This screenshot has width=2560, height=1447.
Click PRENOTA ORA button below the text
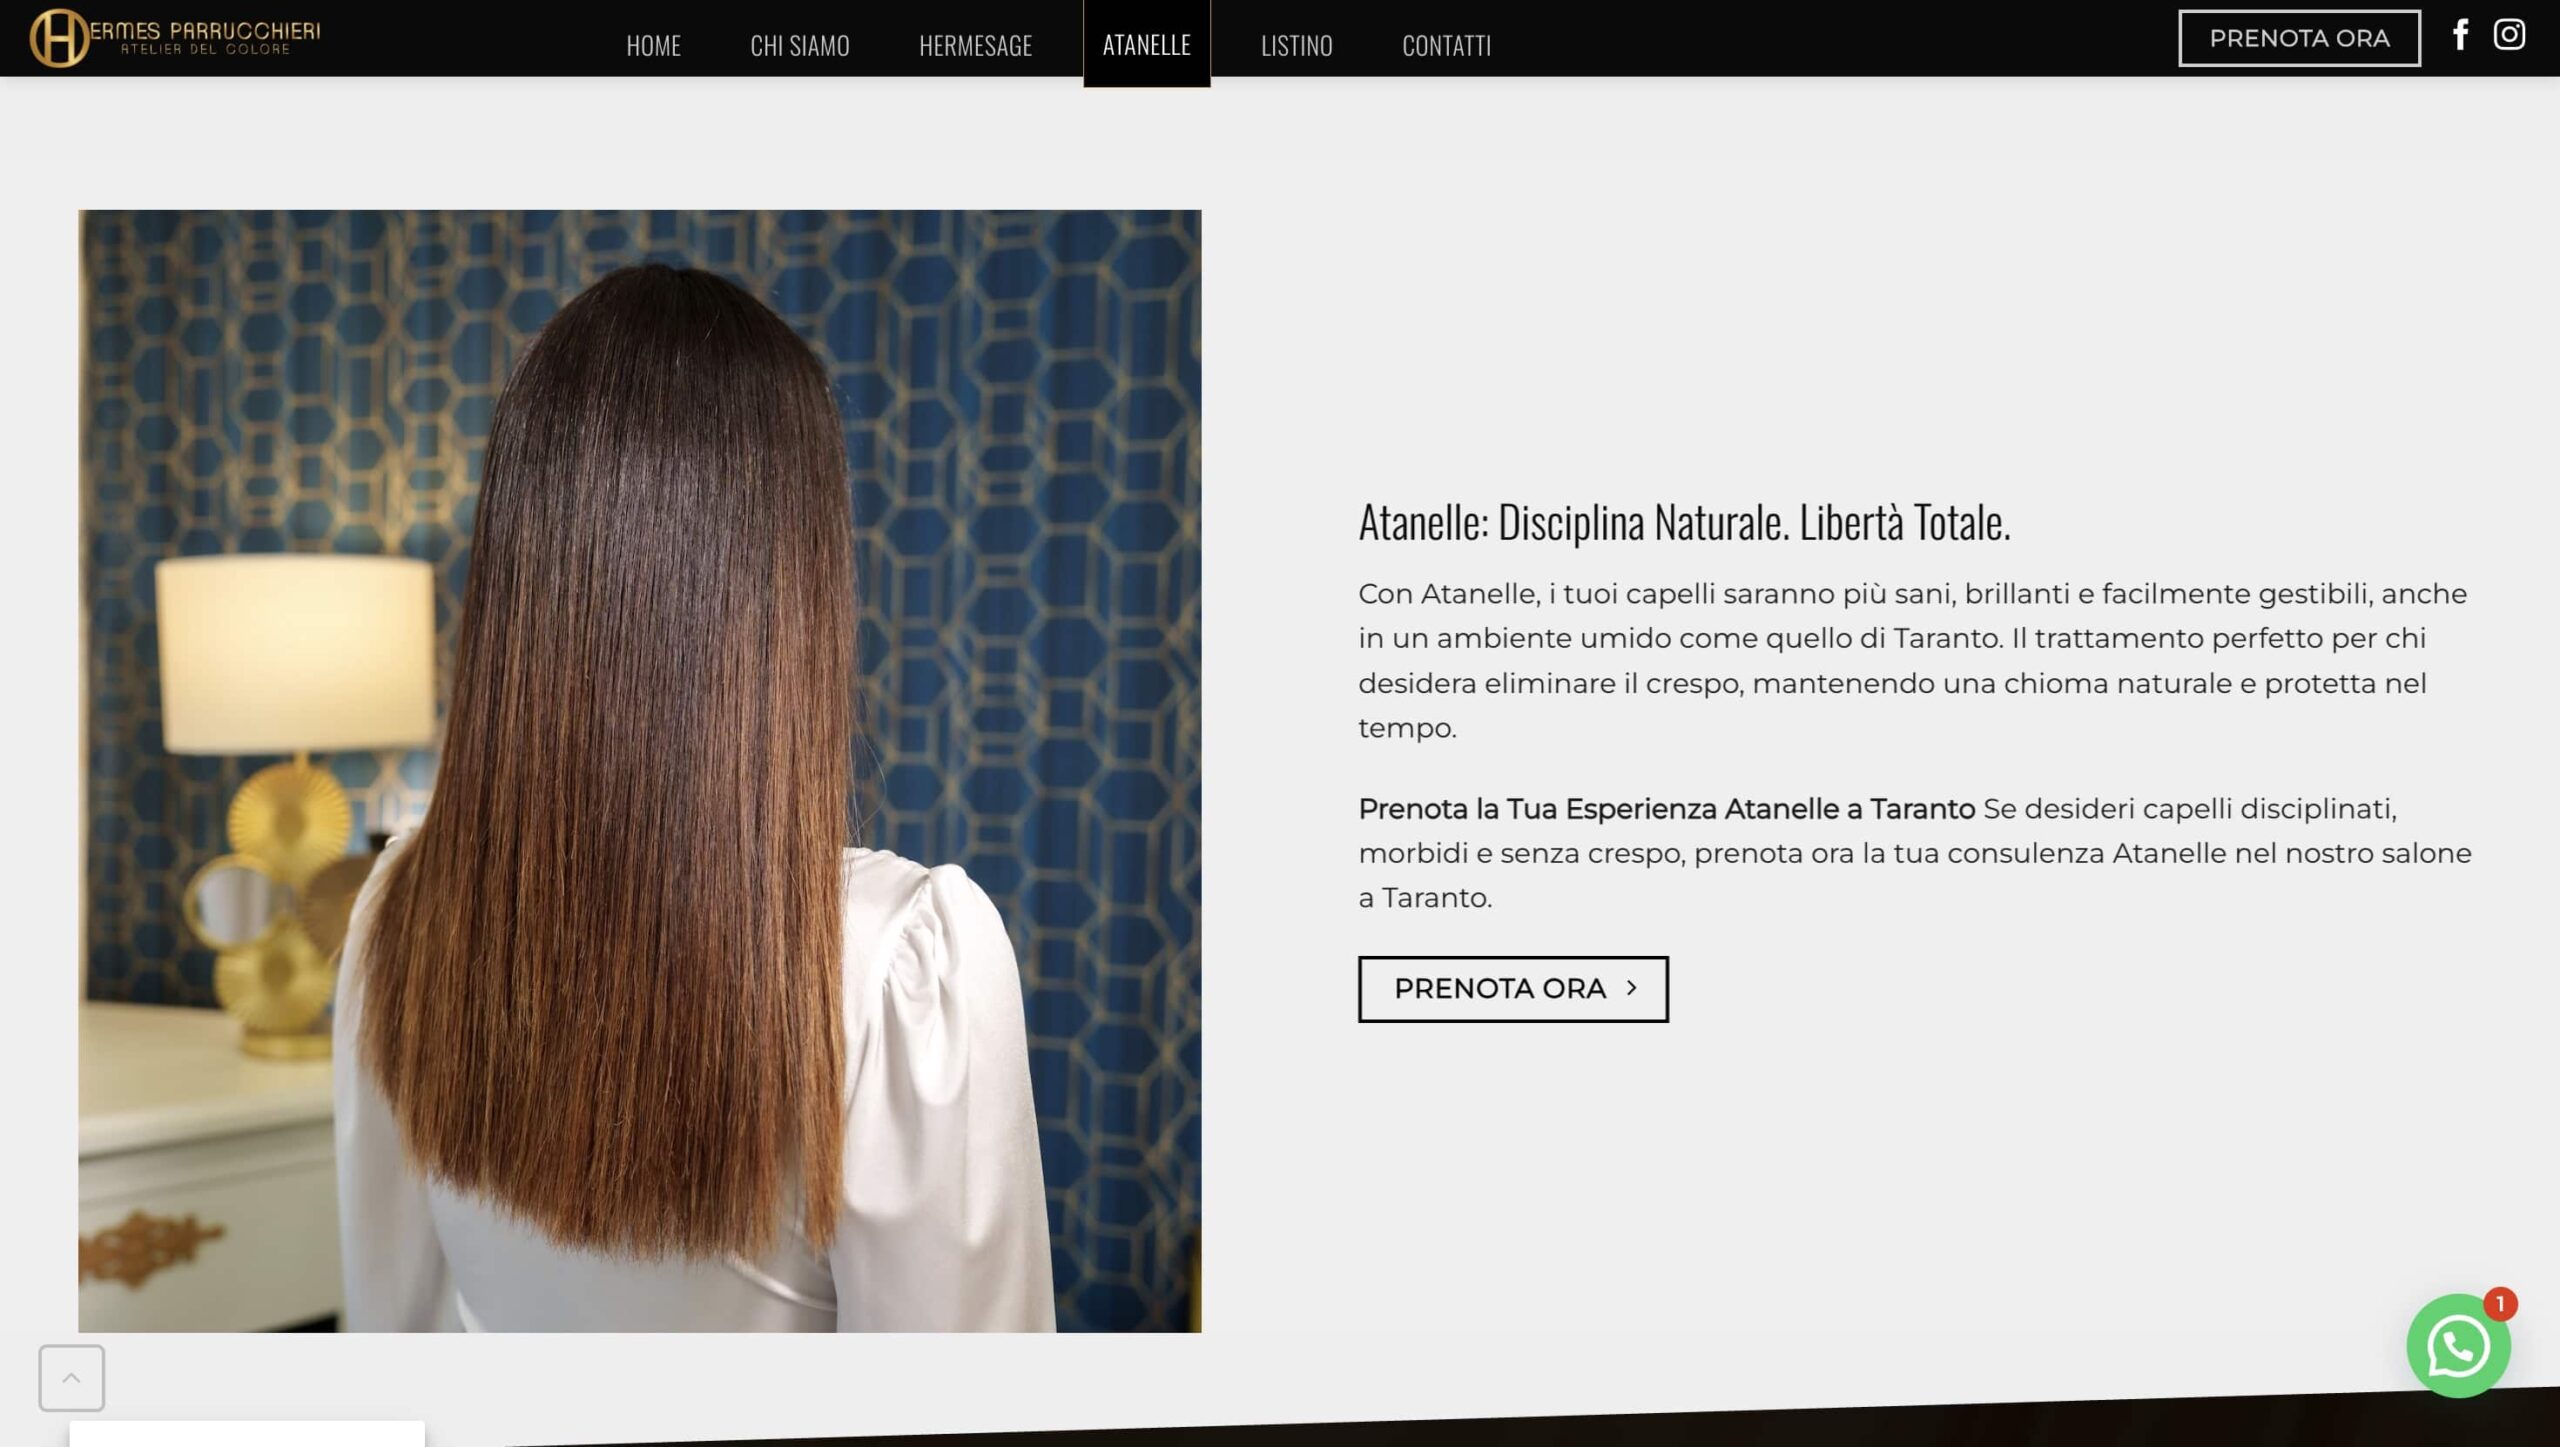point(1512,989)
